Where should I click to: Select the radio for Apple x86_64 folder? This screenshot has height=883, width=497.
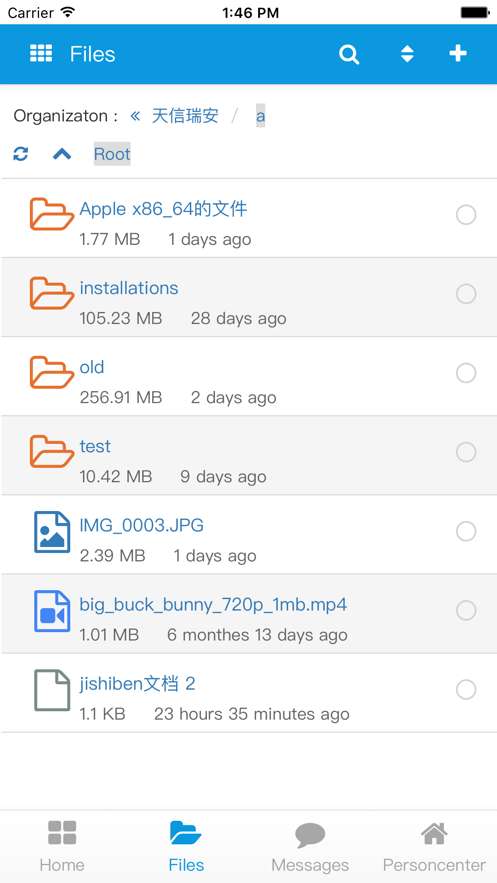click(x=466, y=215)
